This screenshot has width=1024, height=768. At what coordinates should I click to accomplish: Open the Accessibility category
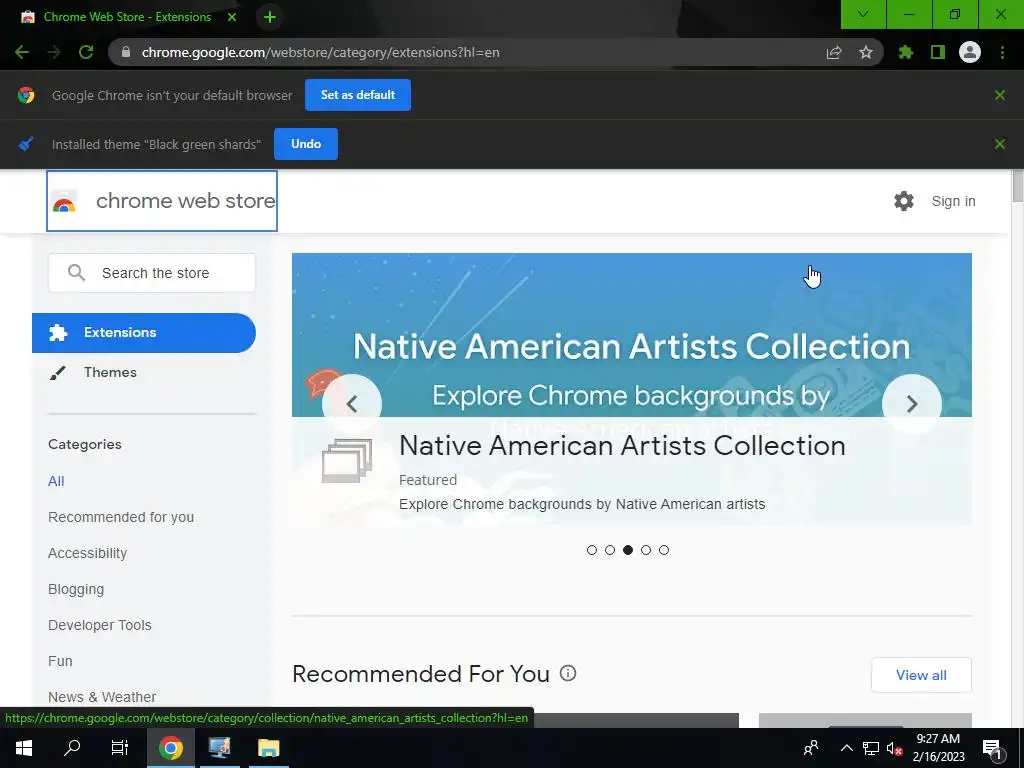point(88,553)
